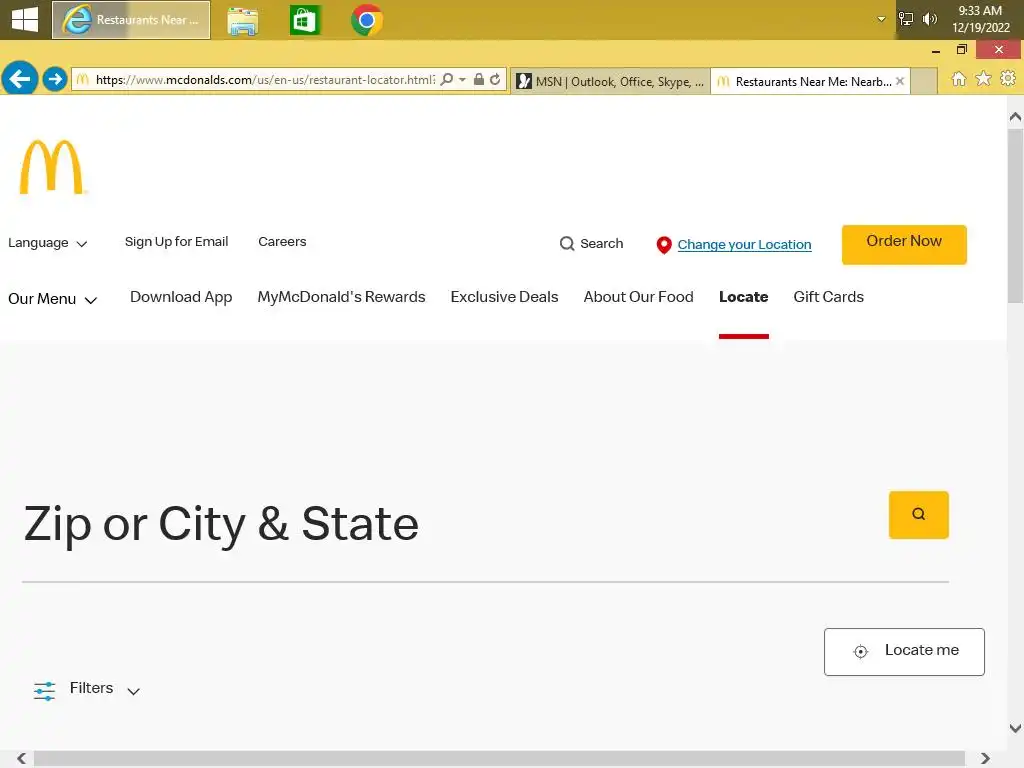Open the browser Home icon

point(959,79)
